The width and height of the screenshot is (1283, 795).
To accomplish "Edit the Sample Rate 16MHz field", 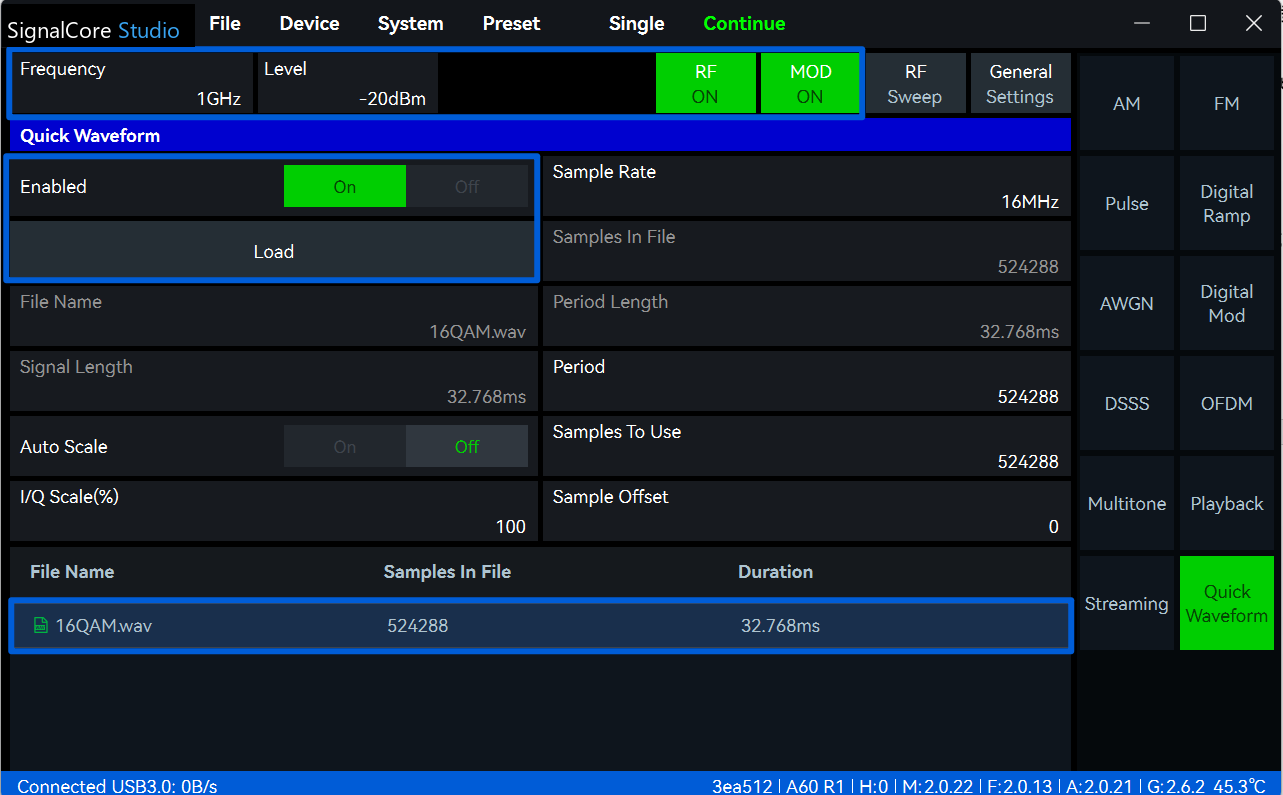I will pyautogui.click(x=806, y=187).
